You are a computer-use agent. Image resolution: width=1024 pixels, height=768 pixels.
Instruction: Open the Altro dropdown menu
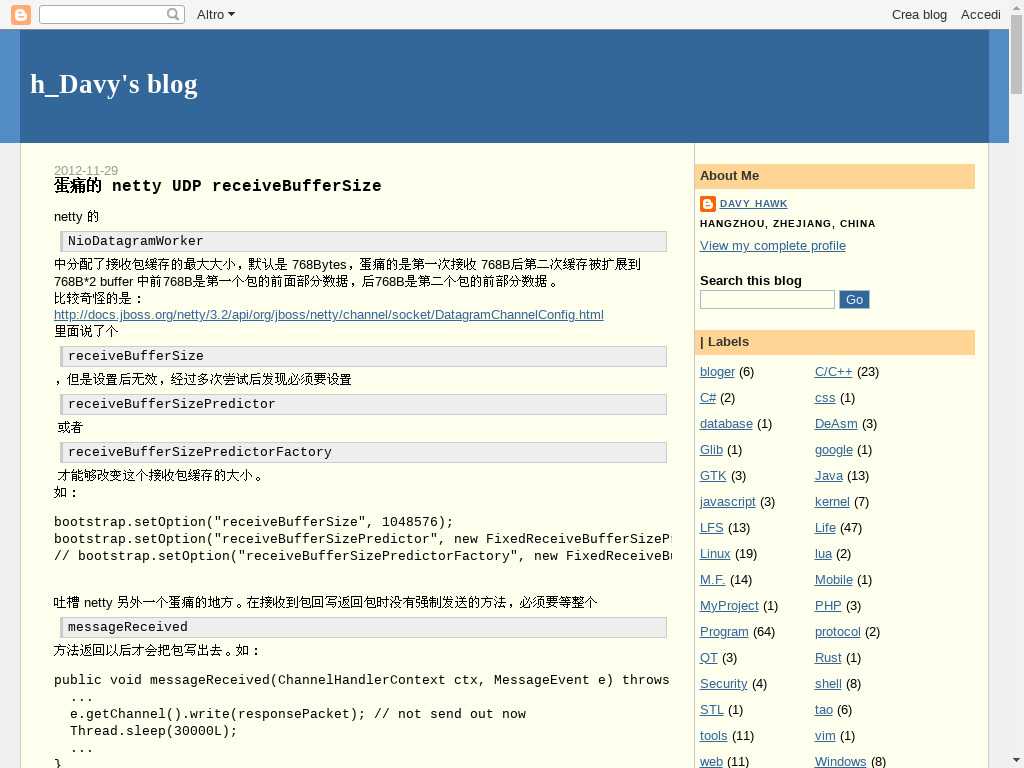pos(216,14)
